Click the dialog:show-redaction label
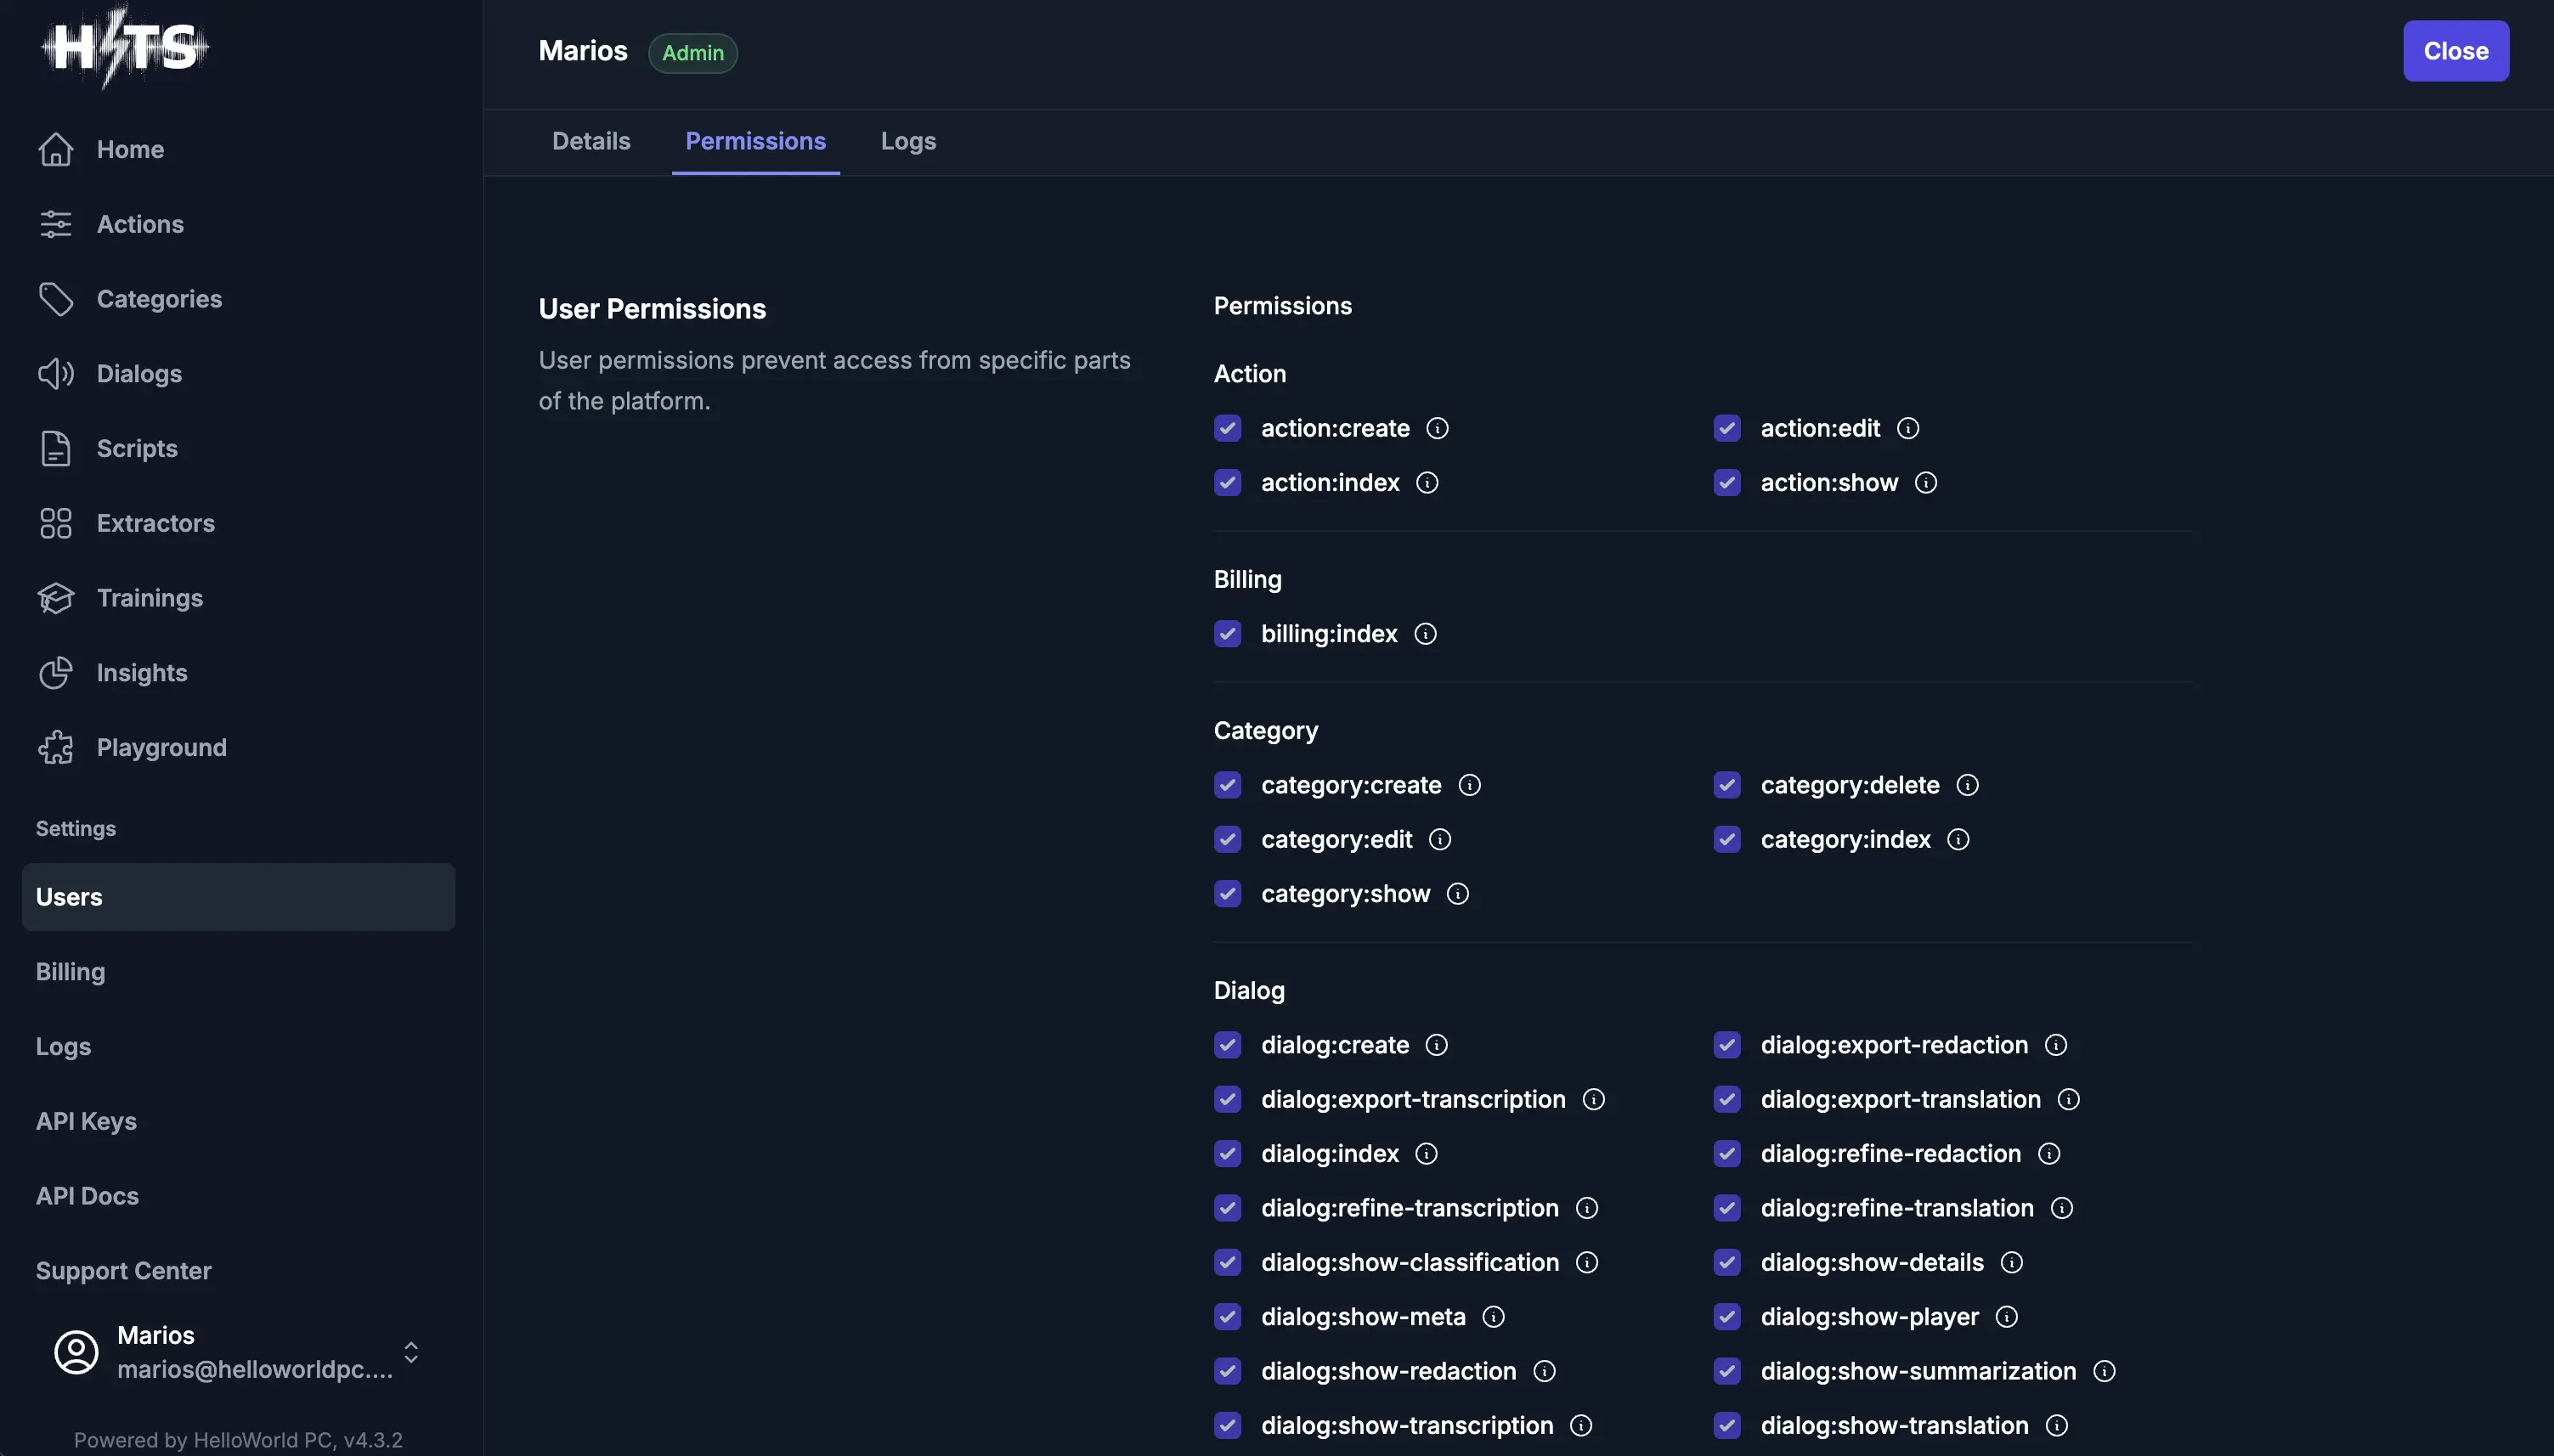2554x1456 pixels. (1389, 1371)
